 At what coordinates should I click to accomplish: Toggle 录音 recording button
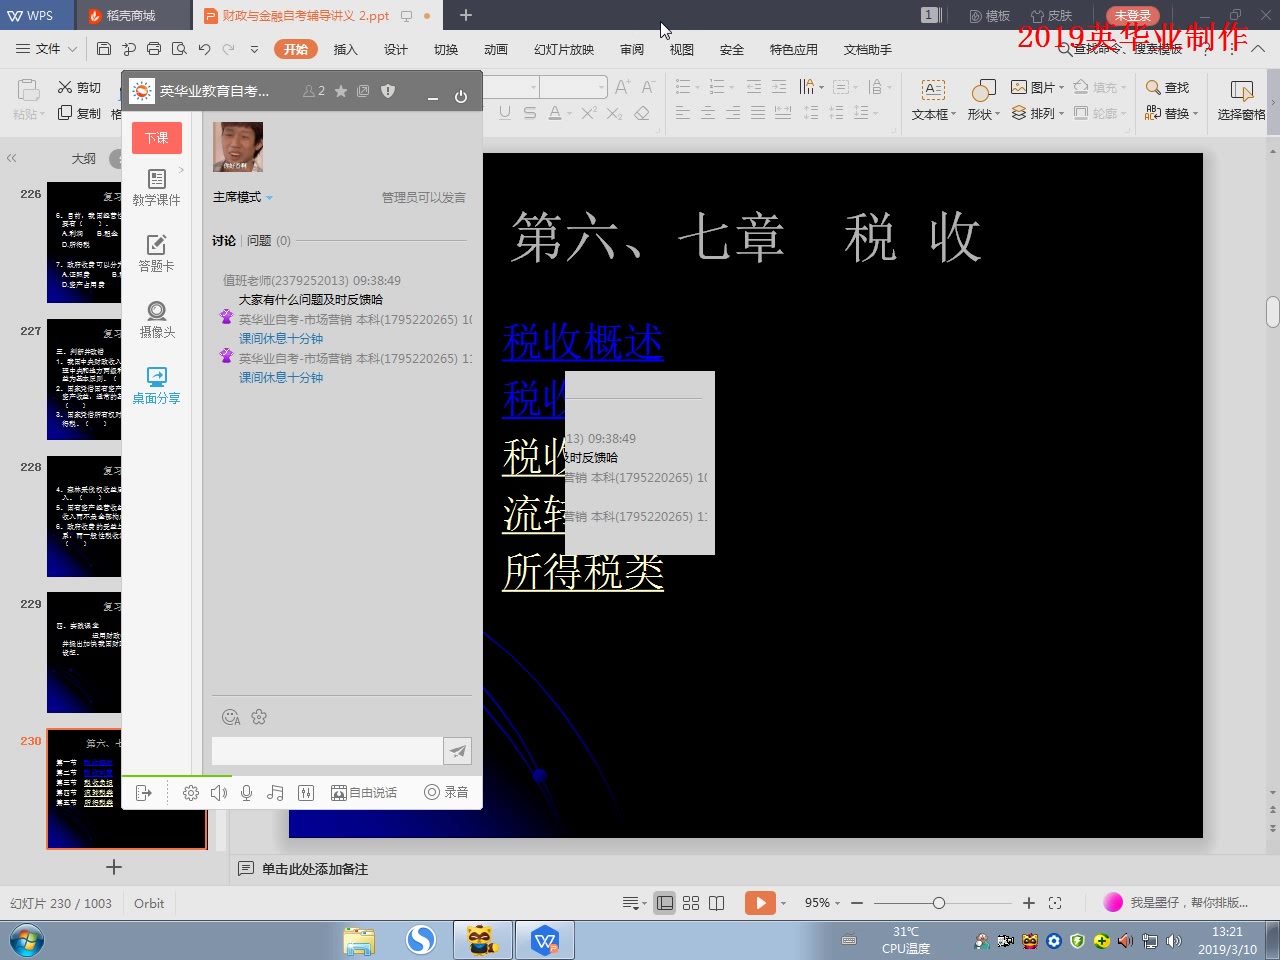coord(446,792)
